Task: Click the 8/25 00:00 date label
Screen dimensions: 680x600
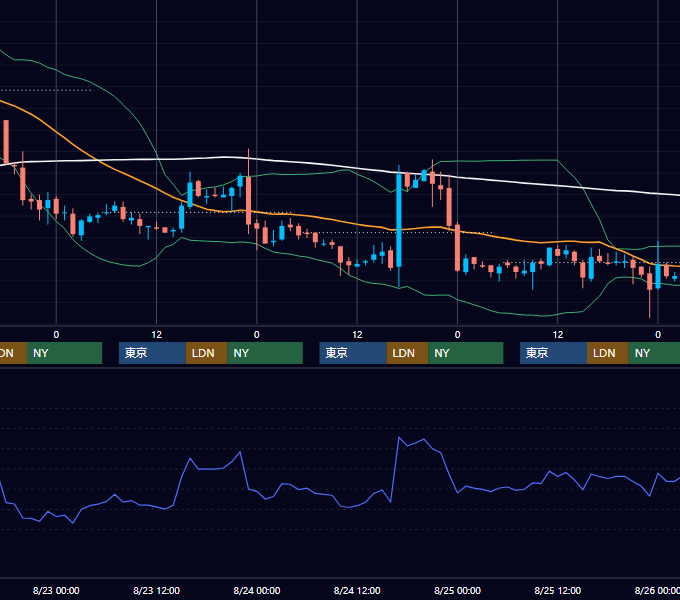Action: tap(457, 590)
